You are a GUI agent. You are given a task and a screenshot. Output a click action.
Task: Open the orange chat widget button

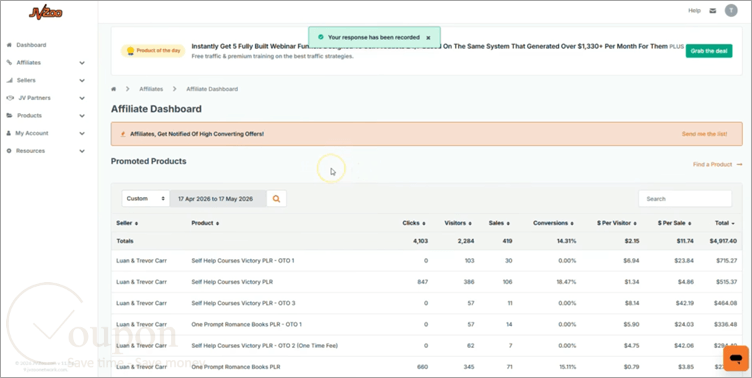(x=736, y=358)
